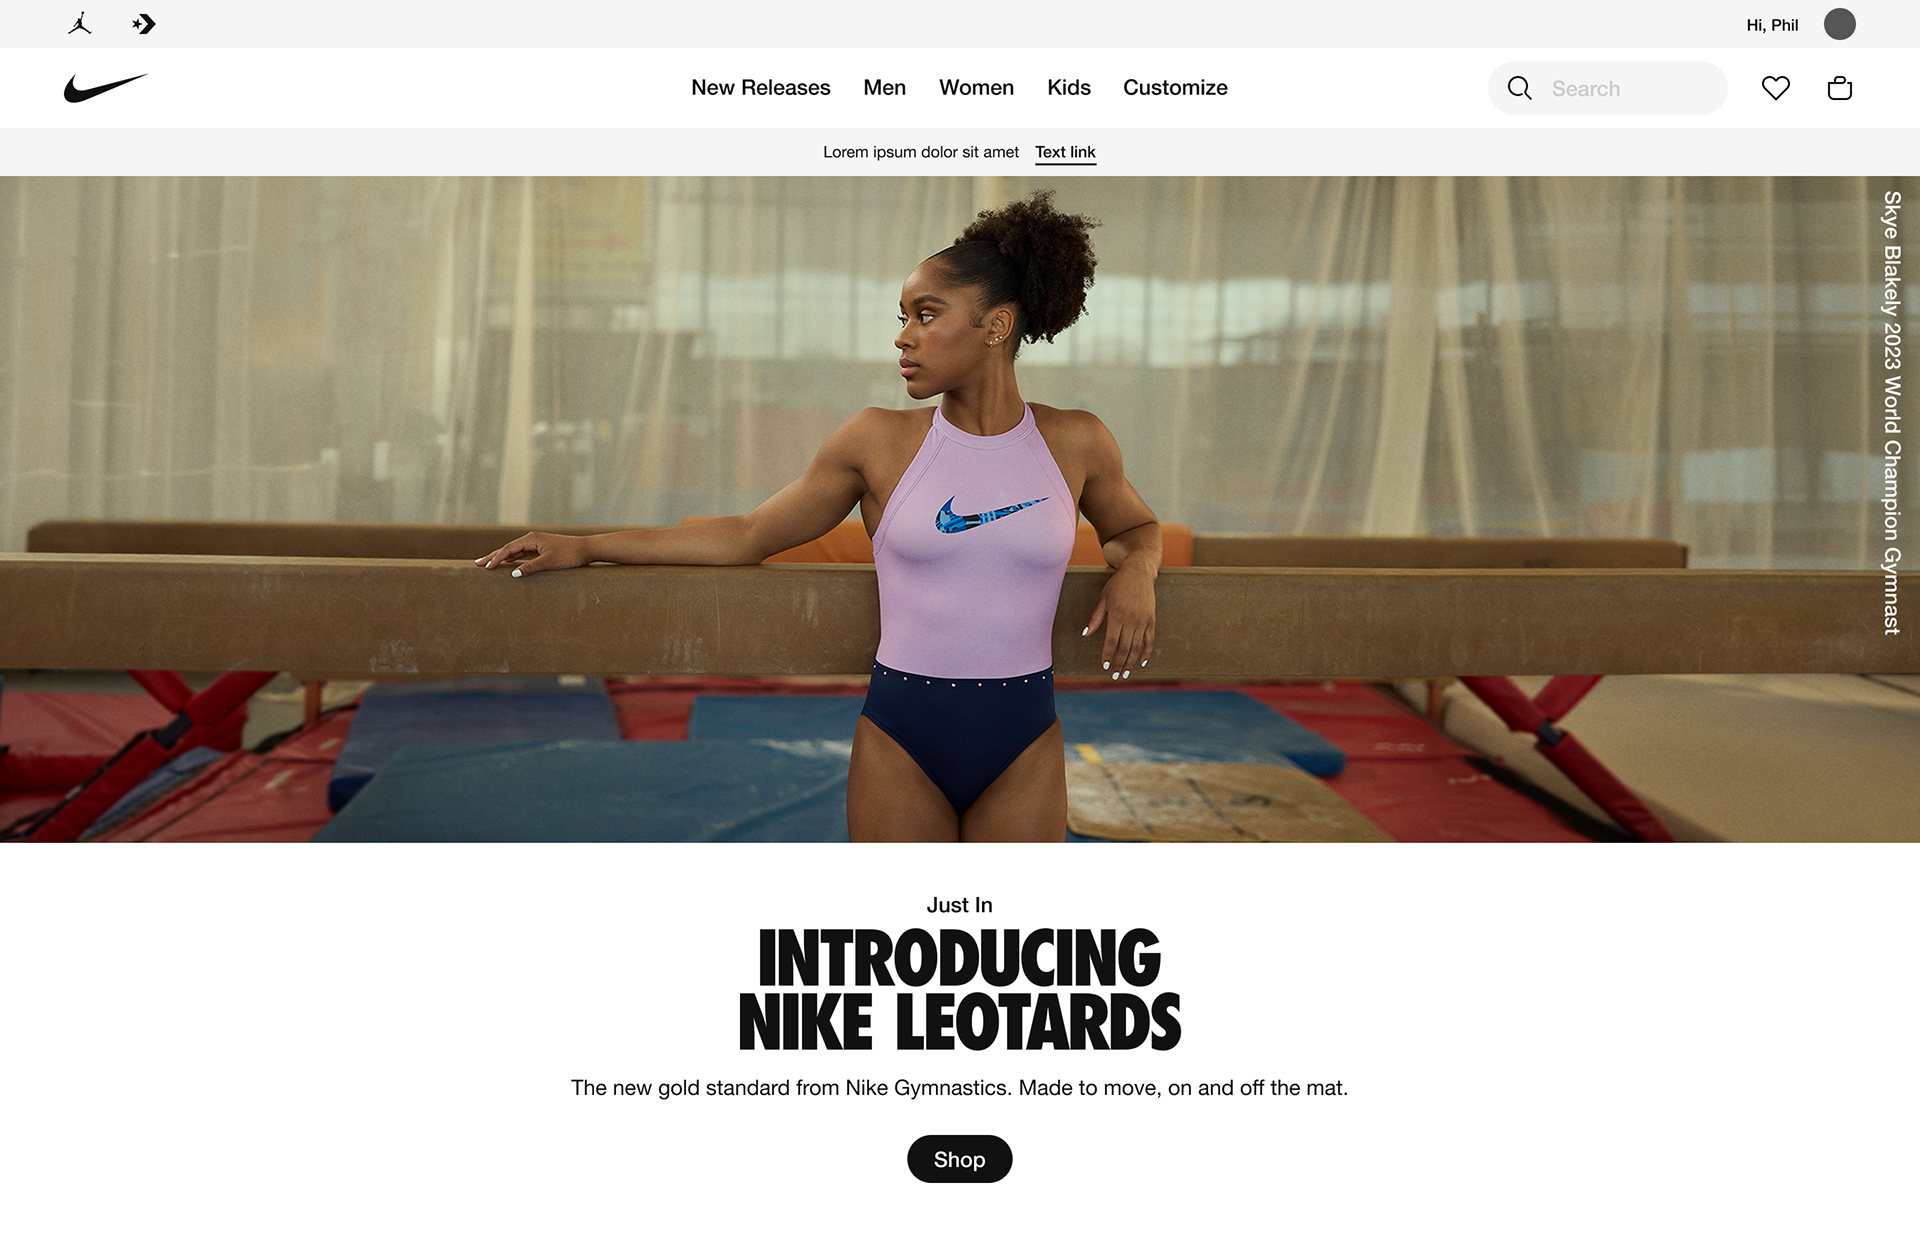
Task: Open the shopping bag icon
Action: (x=1840, y=88)
